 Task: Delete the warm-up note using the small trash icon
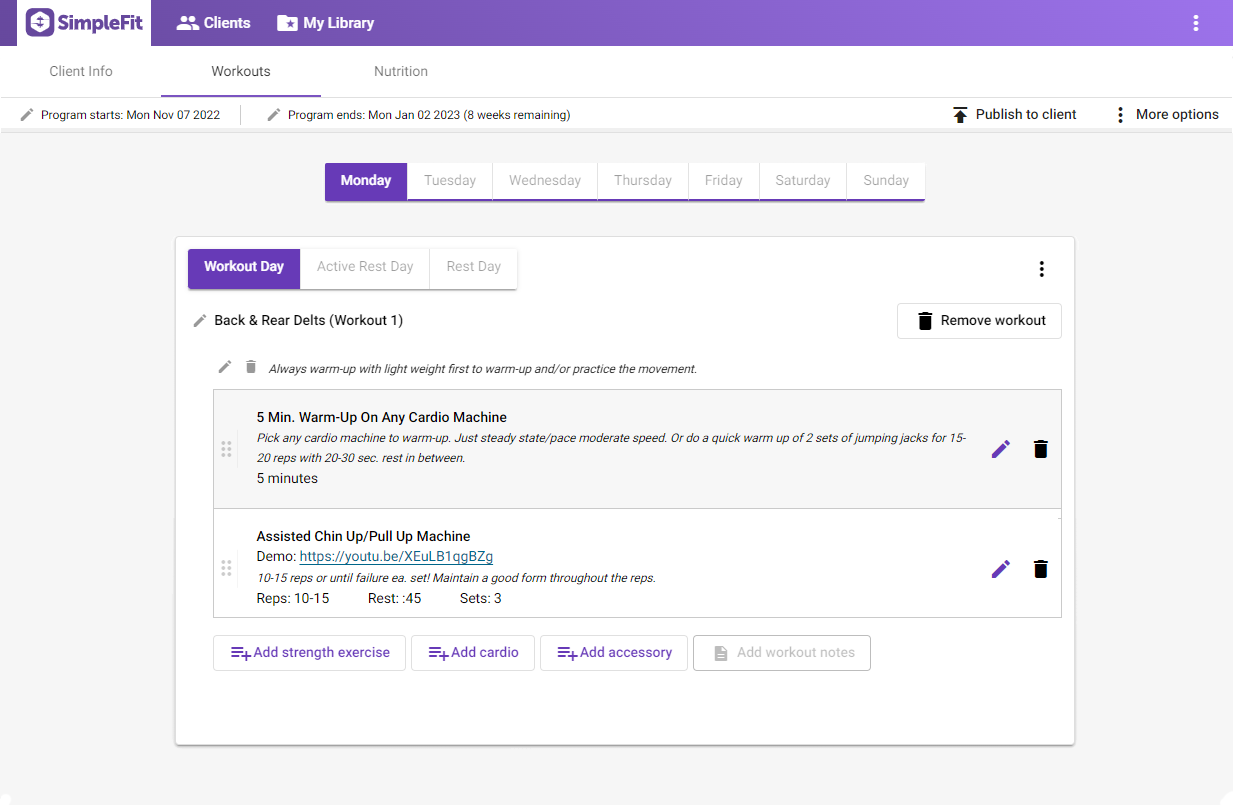(250, 366)
